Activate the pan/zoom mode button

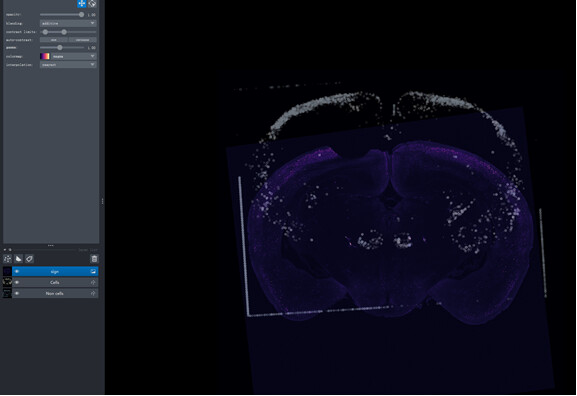click(82, 4)
